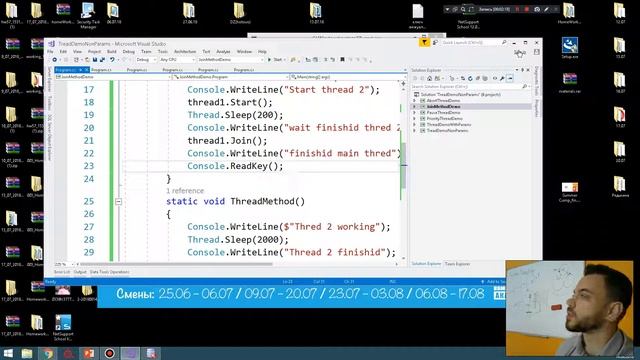
Task: Collapse the ThreadMethod code region
Action: point(118,202)
